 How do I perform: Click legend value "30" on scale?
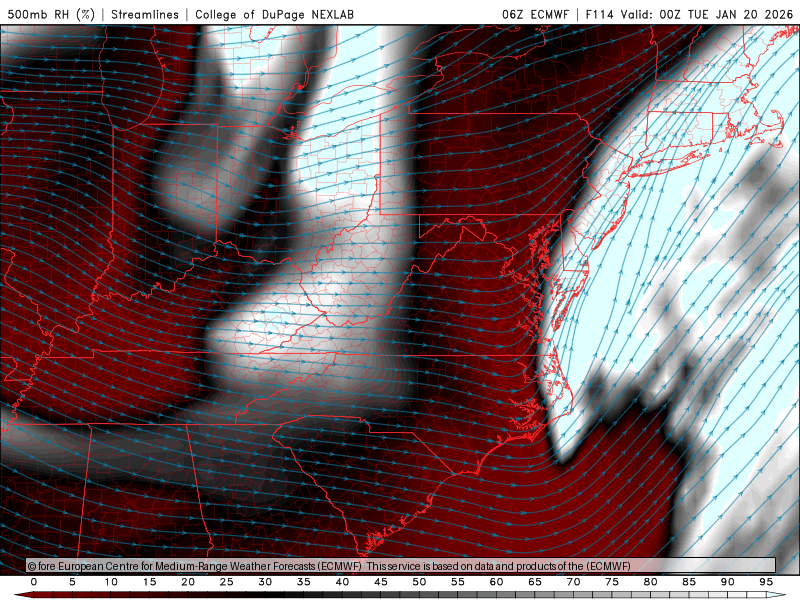point(265,582)
